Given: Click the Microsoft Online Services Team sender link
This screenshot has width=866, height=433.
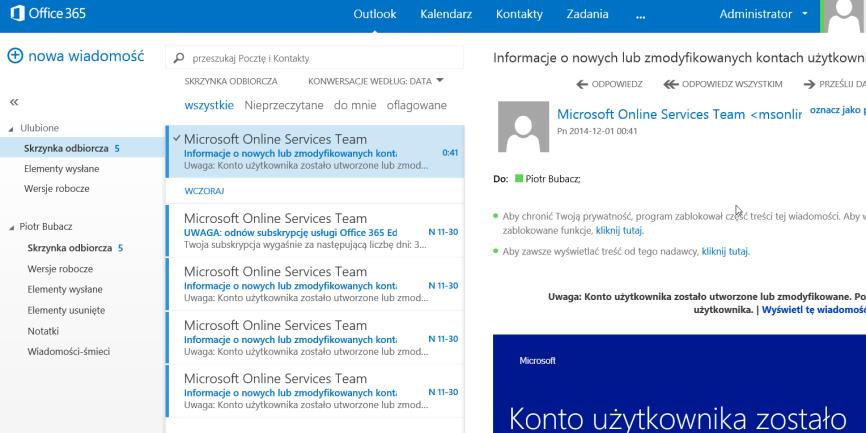Looking at the screenshot, I should (679, 114).
